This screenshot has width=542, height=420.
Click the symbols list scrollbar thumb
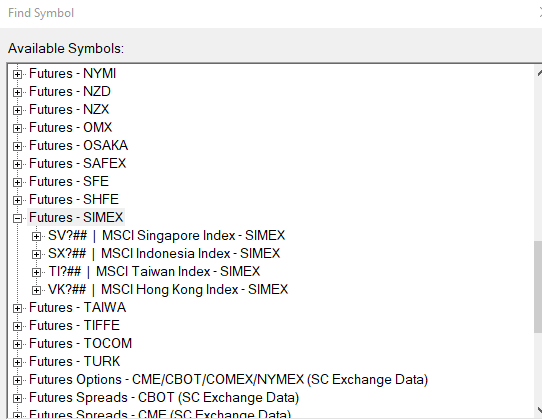pyautogui.click(x=538, y=287)
